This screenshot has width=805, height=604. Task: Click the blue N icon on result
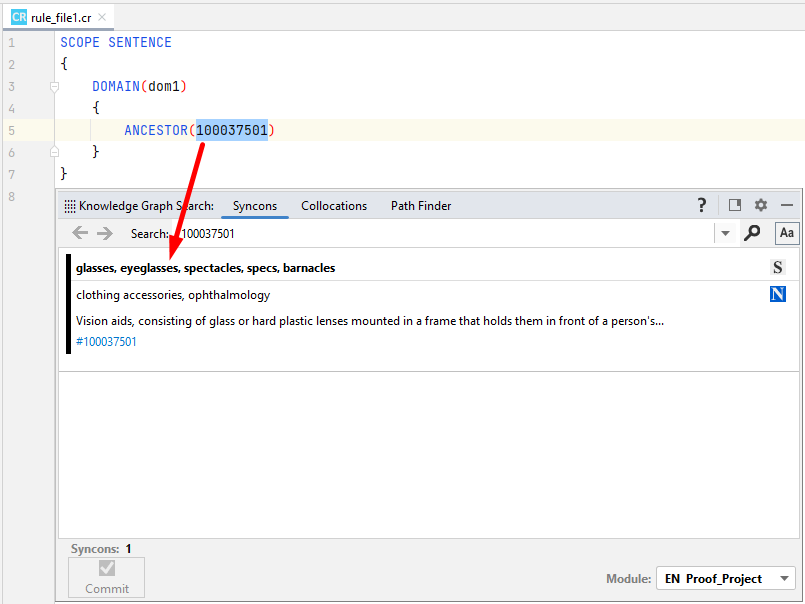[x=778, y=294]
